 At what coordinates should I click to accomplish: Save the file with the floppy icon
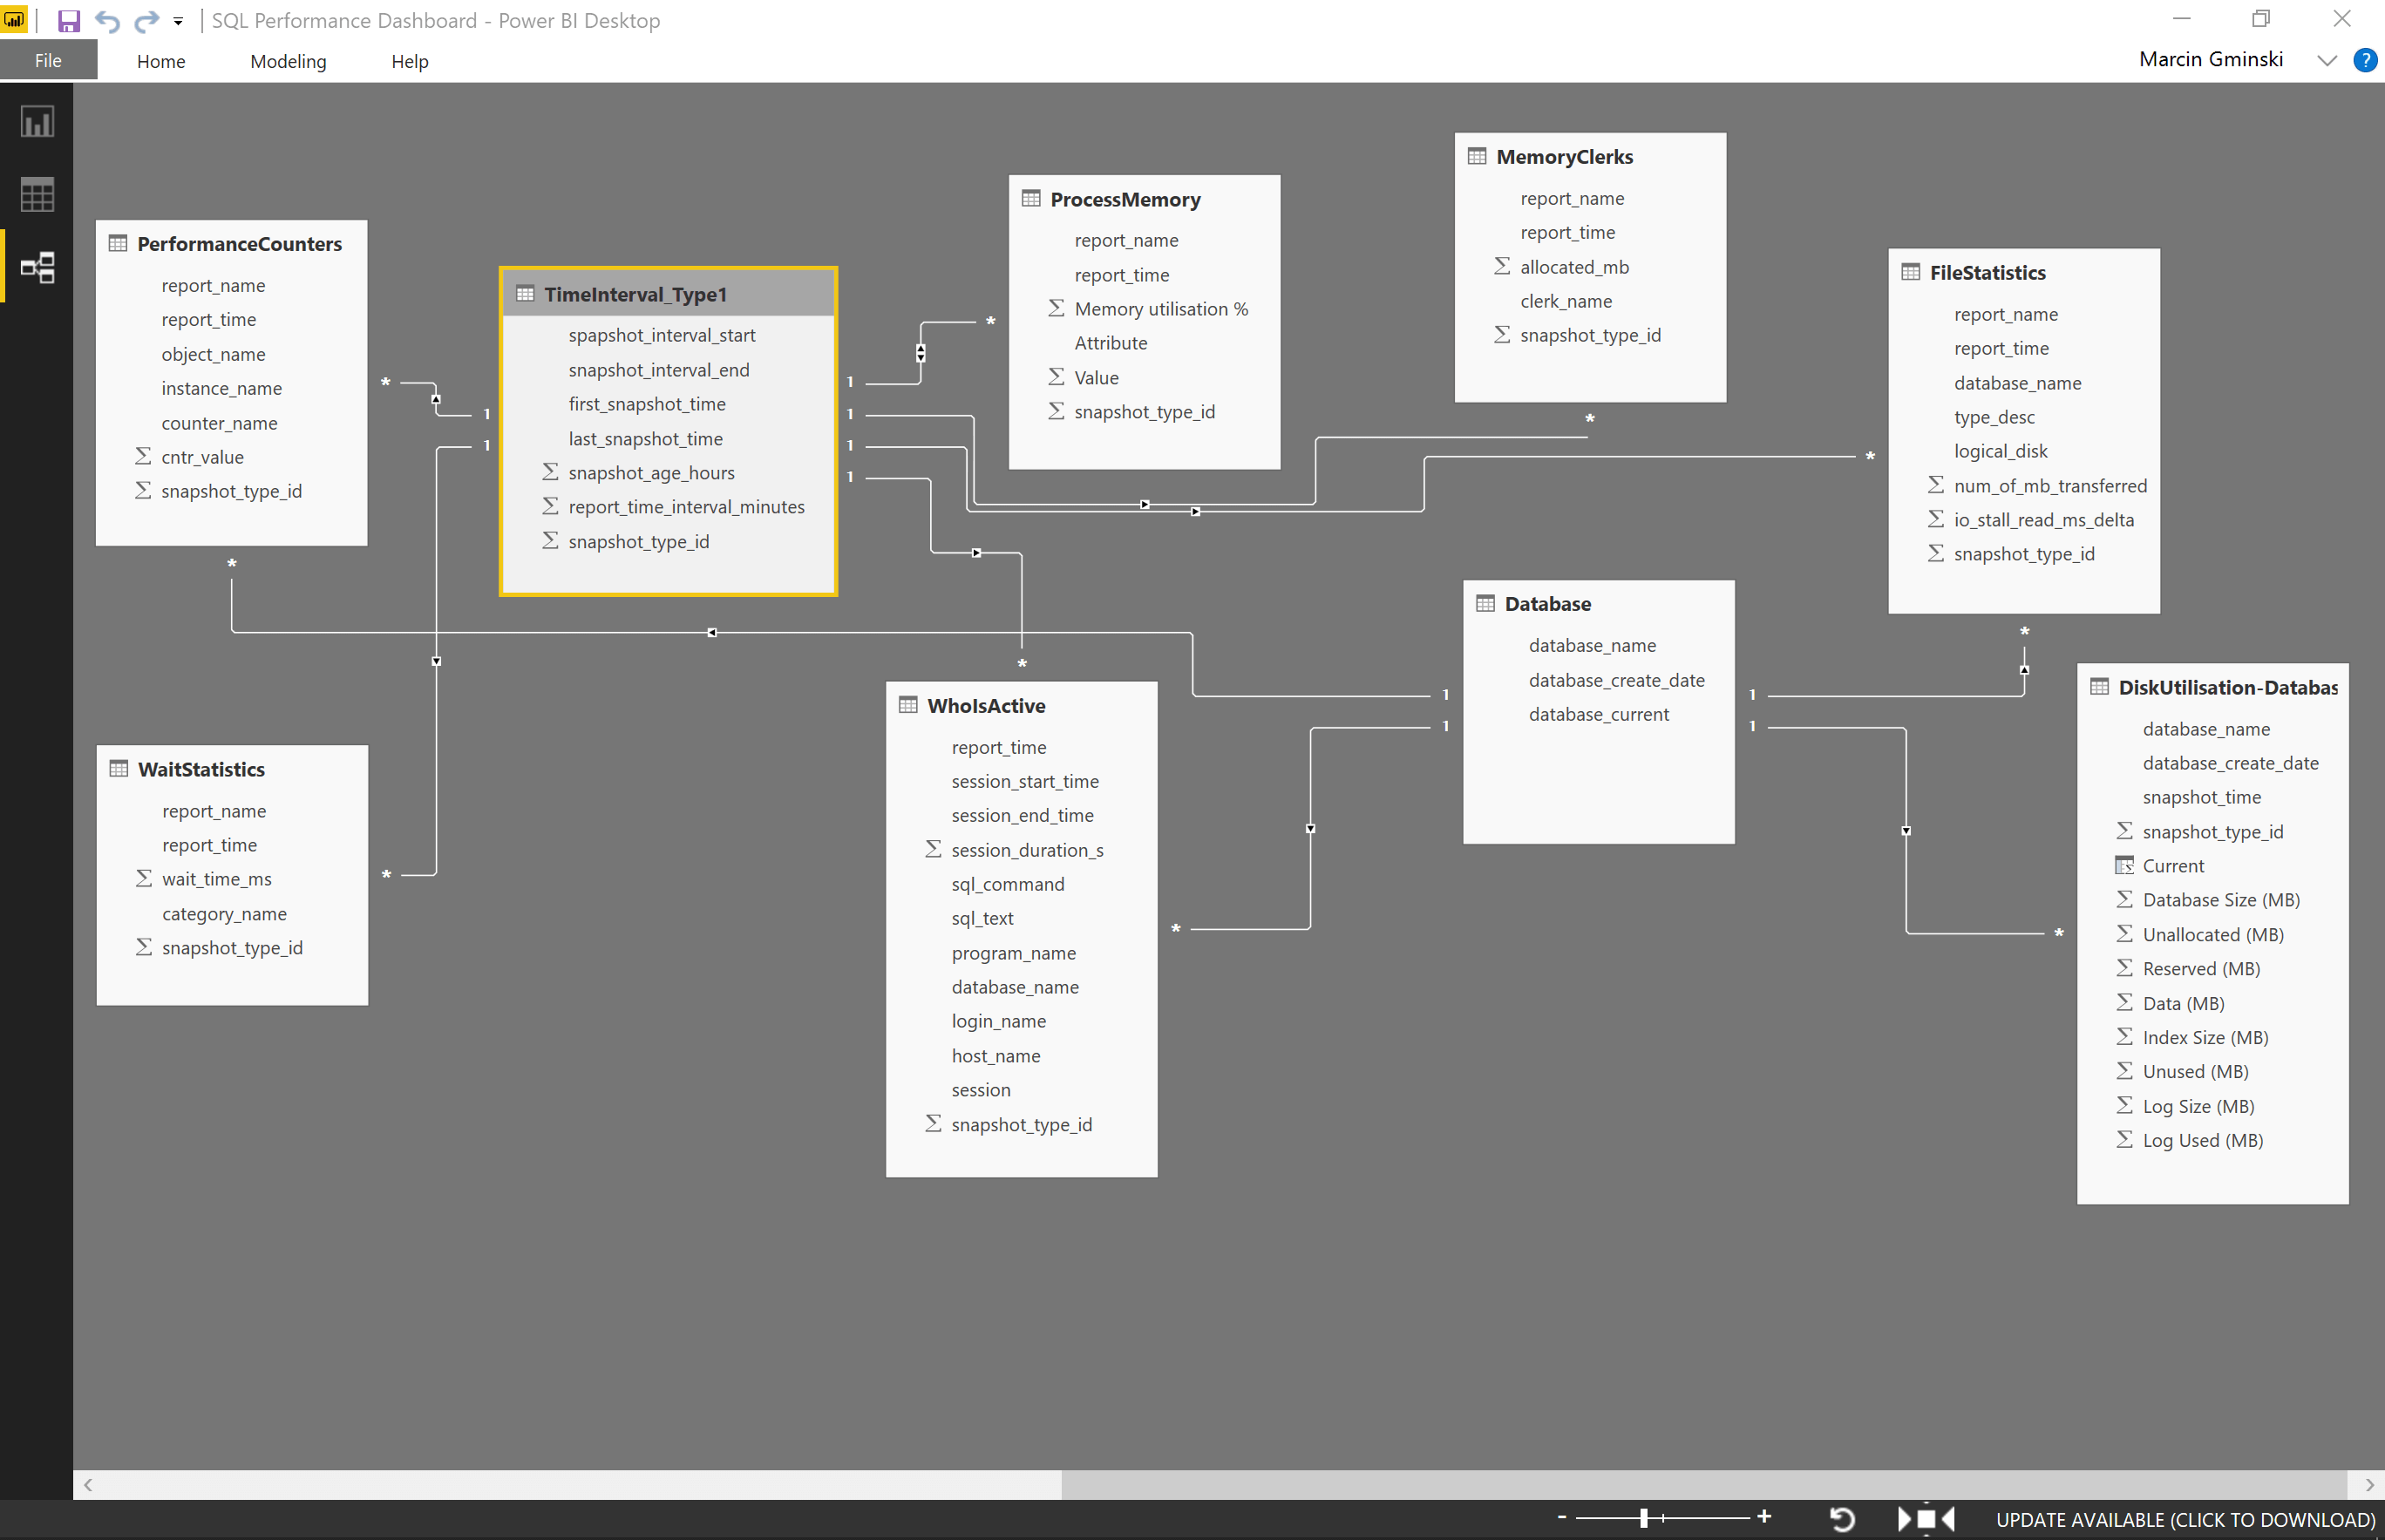coord(68,20)
